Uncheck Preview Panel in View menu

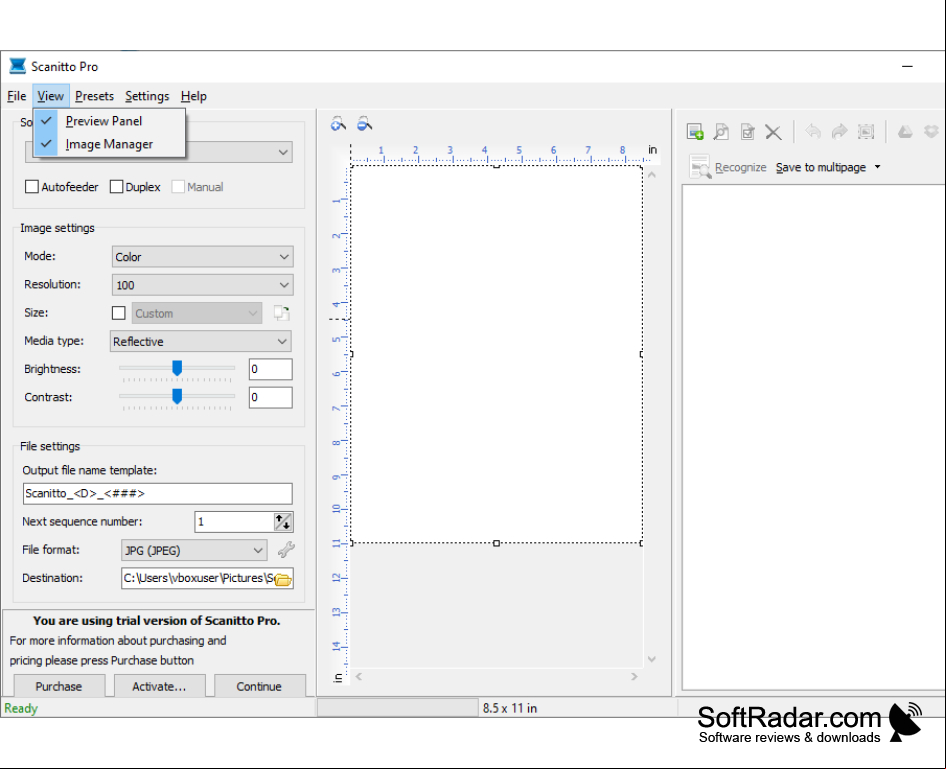109,121
